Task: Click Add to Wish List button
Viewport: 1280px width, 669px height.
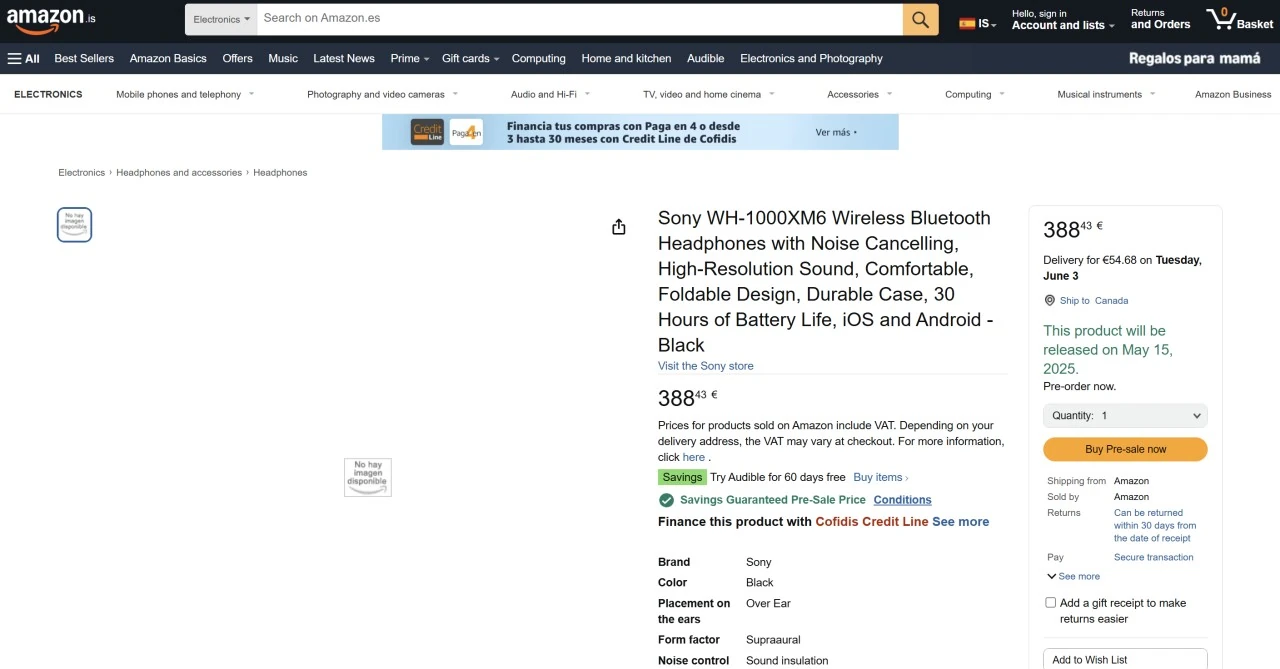Action: (x=1125, y=659)
